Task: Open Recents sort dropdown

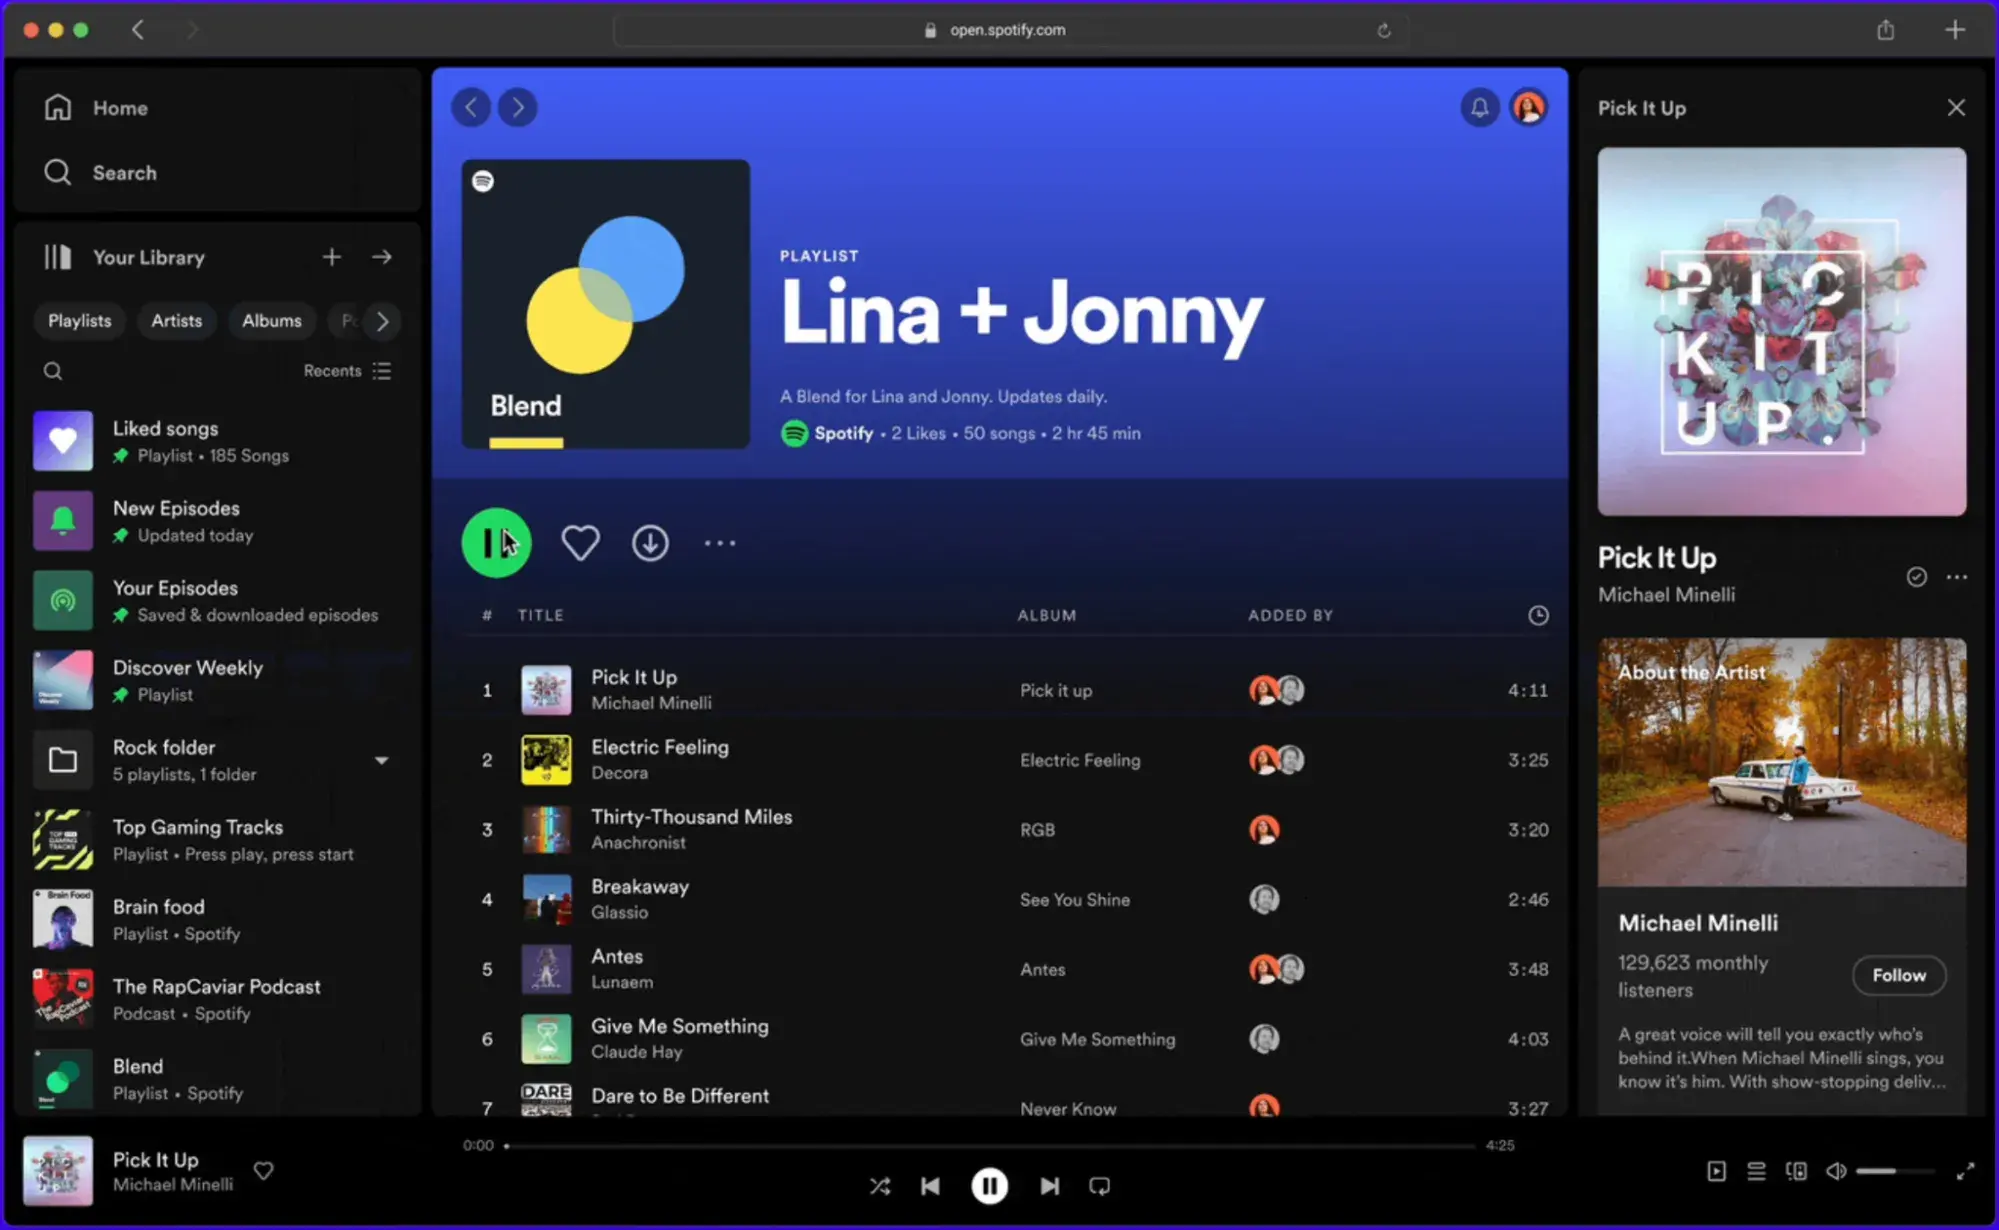Action: (x=347, y=371)
